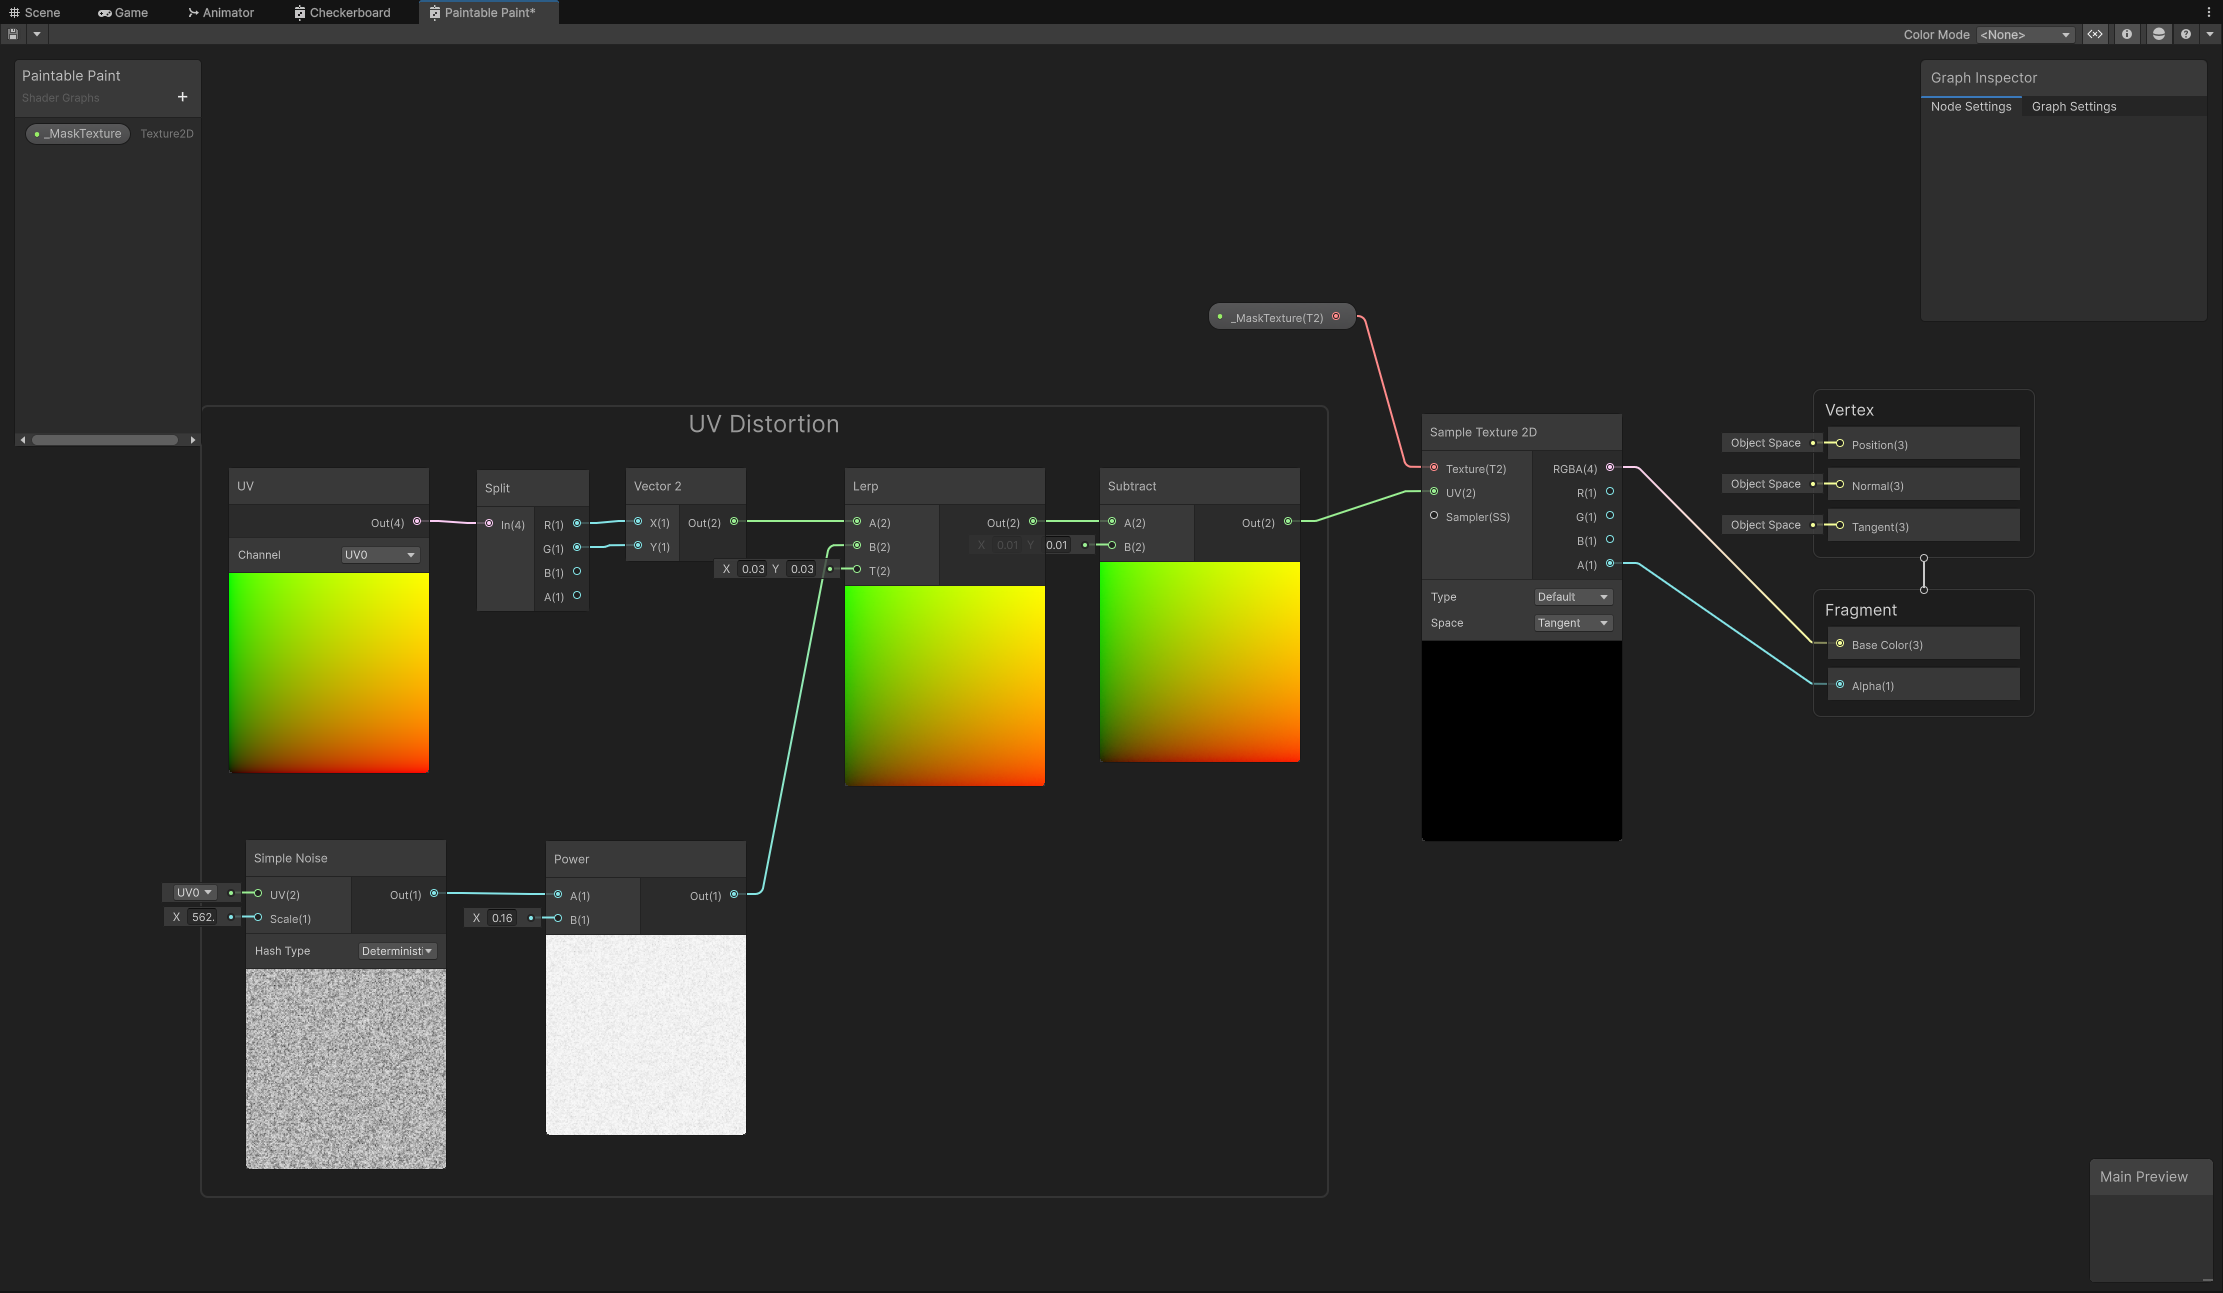Click the Power node preview thumbnail
This screenshot has width=2223, height=1293.
(646, 1034)
